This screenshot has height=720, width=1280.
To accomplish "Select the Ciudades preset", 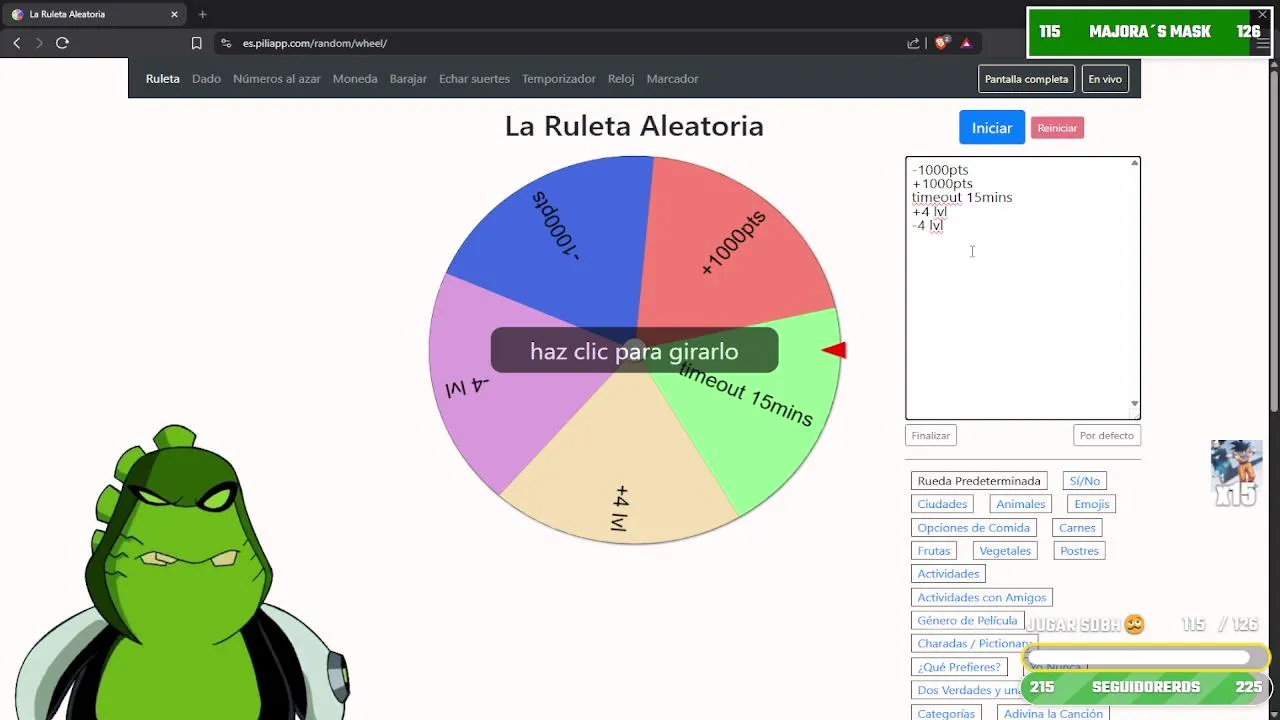I will pyautogui.click(x=942, y=504).
